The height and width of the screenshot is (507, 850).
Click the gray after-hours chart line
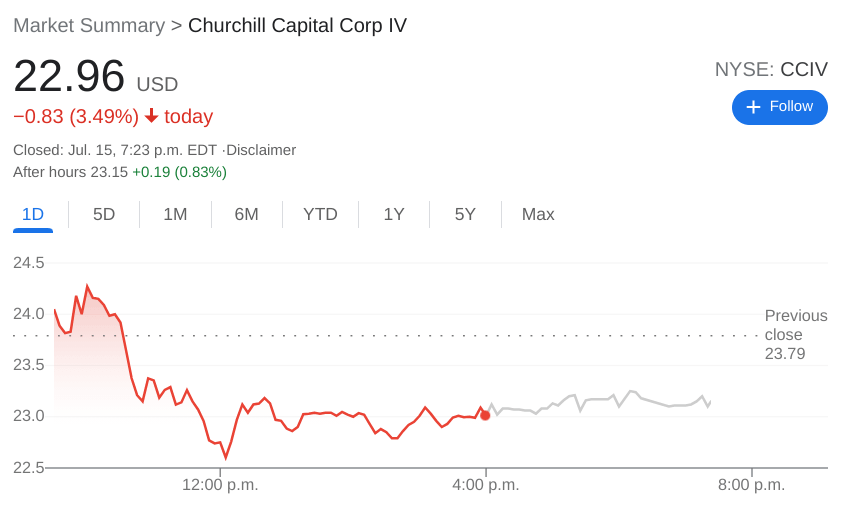[600, 399]
